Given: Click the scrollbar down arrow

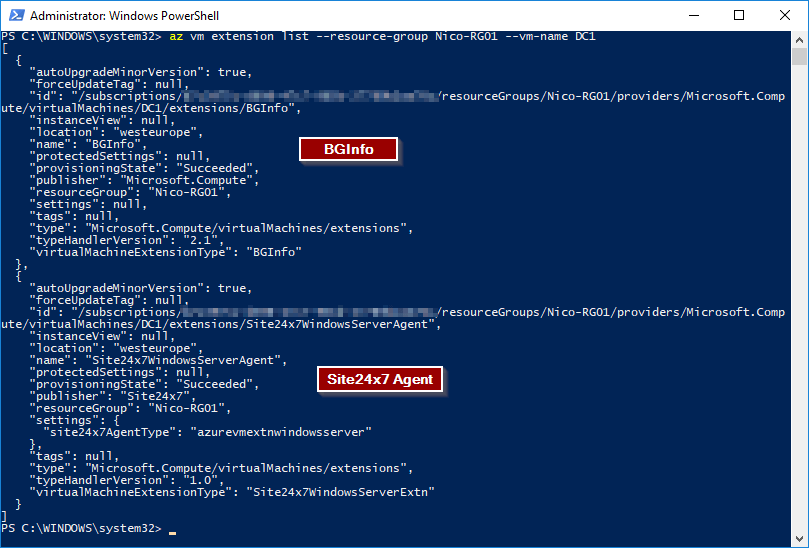Looking at the screenshot, I should tap(799, 539).
